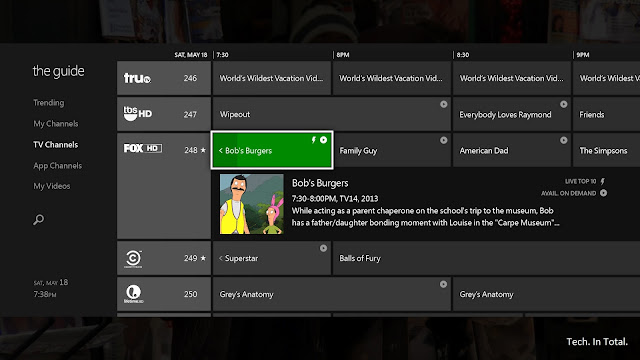Click on-demand icon on Family Guy tile
640x360 pixels.
click(x=443, y=140)
